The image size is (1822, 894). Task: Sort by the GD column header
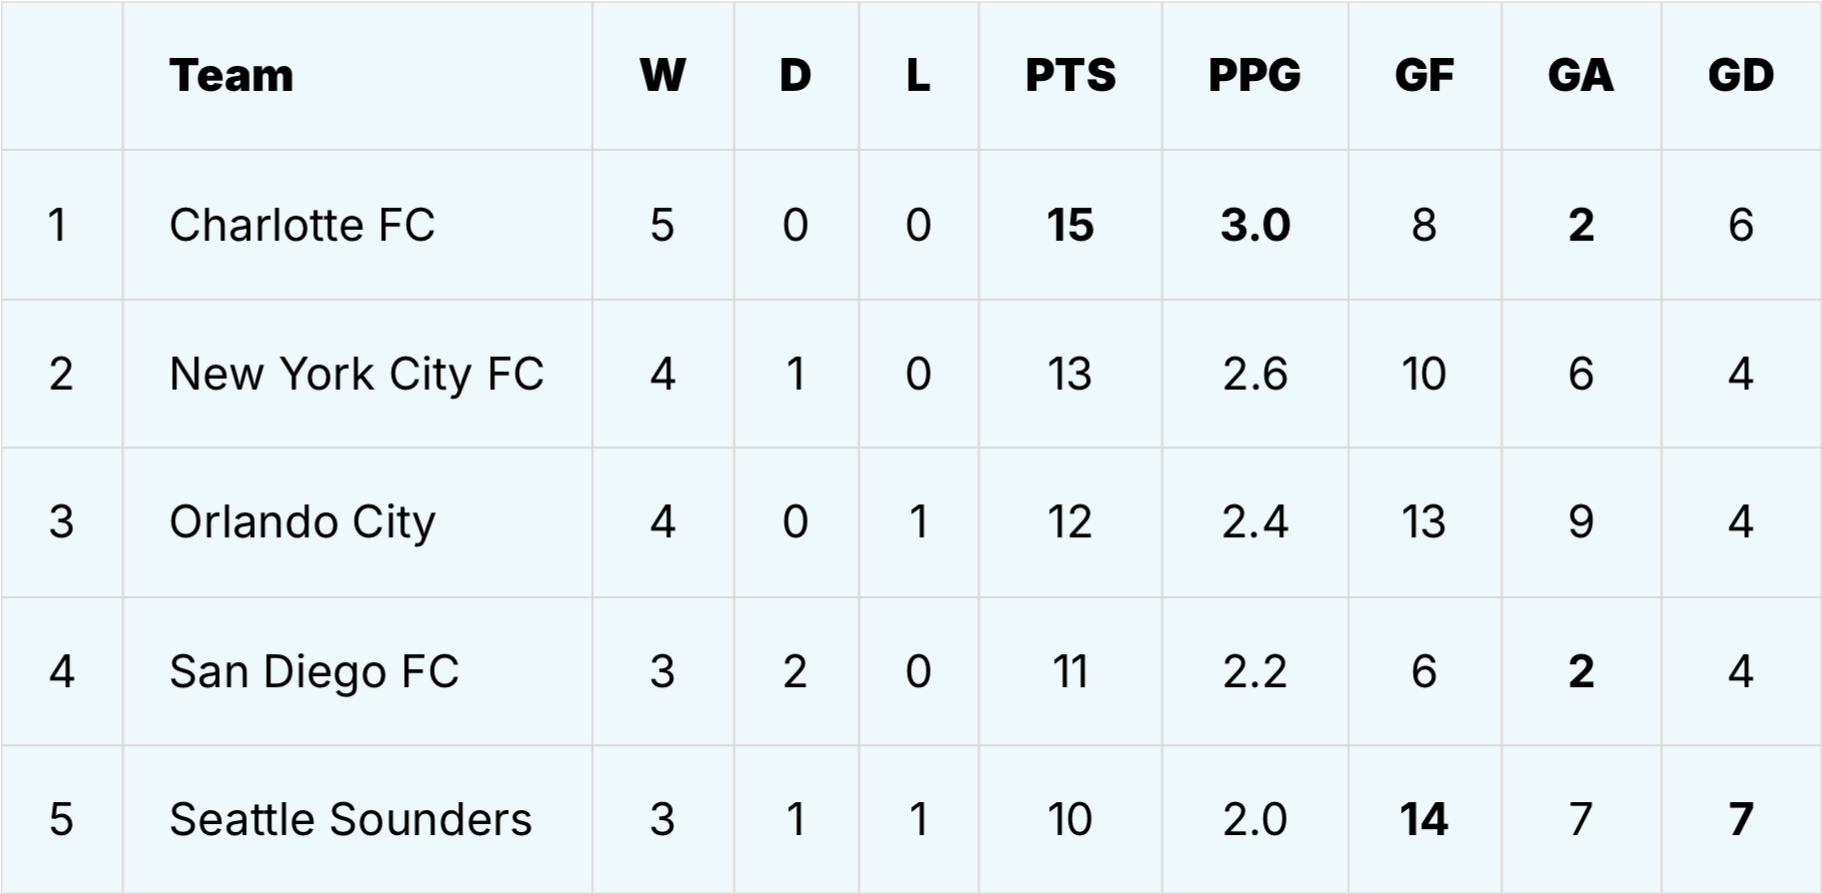click(x=1741, y=76)
